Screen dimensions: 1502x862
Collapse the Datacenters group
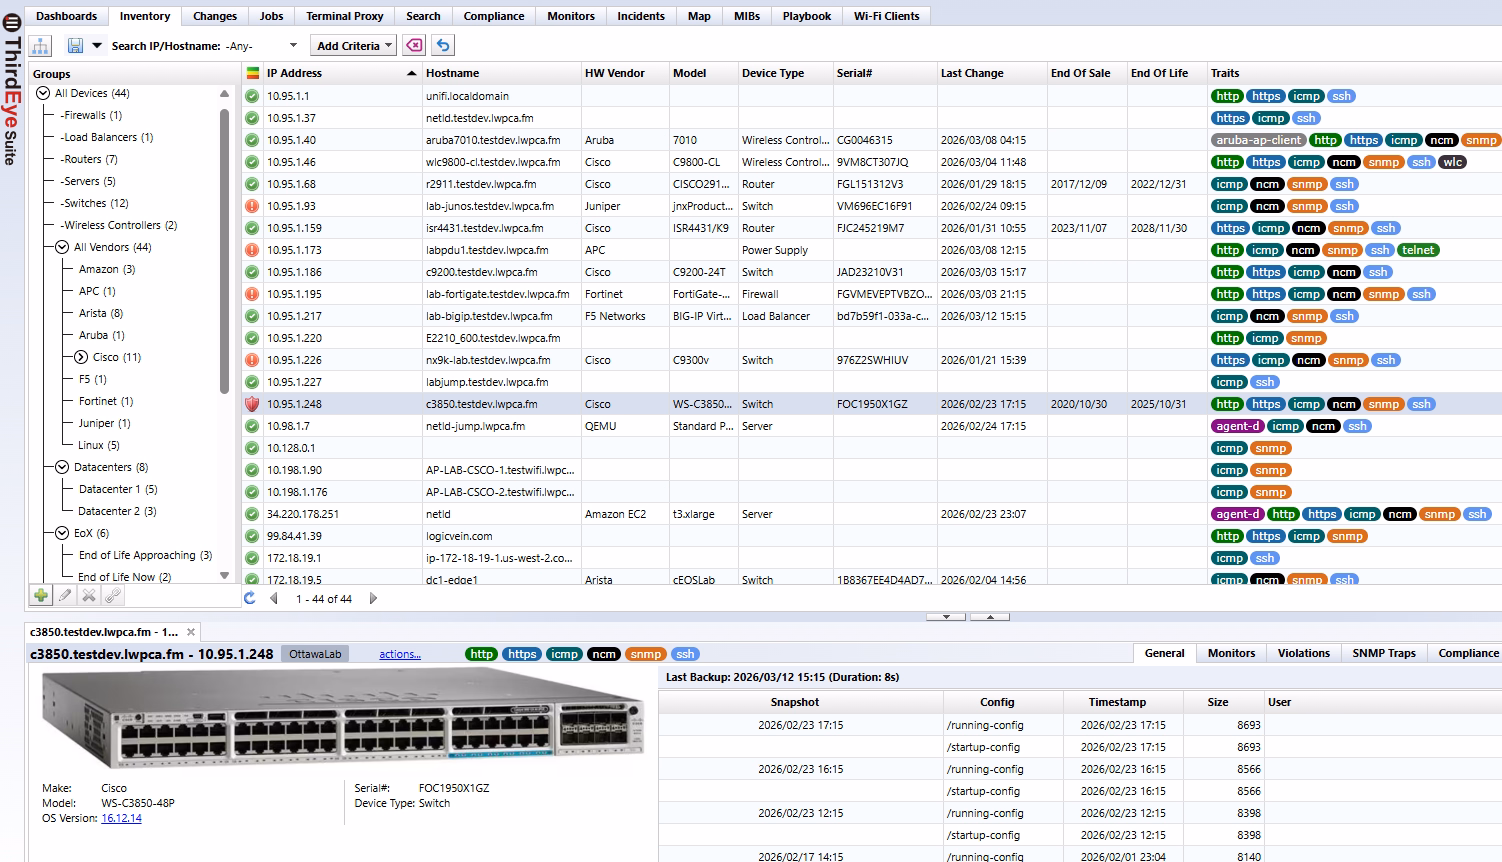pyautogui.click(x=61, y=466)
